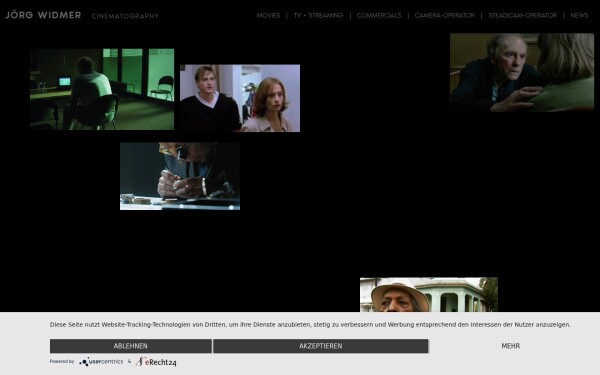Click the tracking notice text

[310, 324]
